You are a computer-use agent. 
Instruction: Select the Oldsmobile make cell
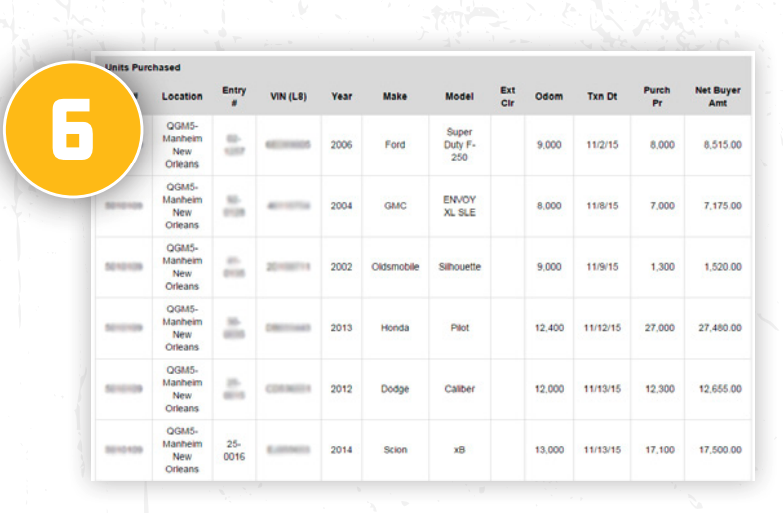click(x=395, y=267)
